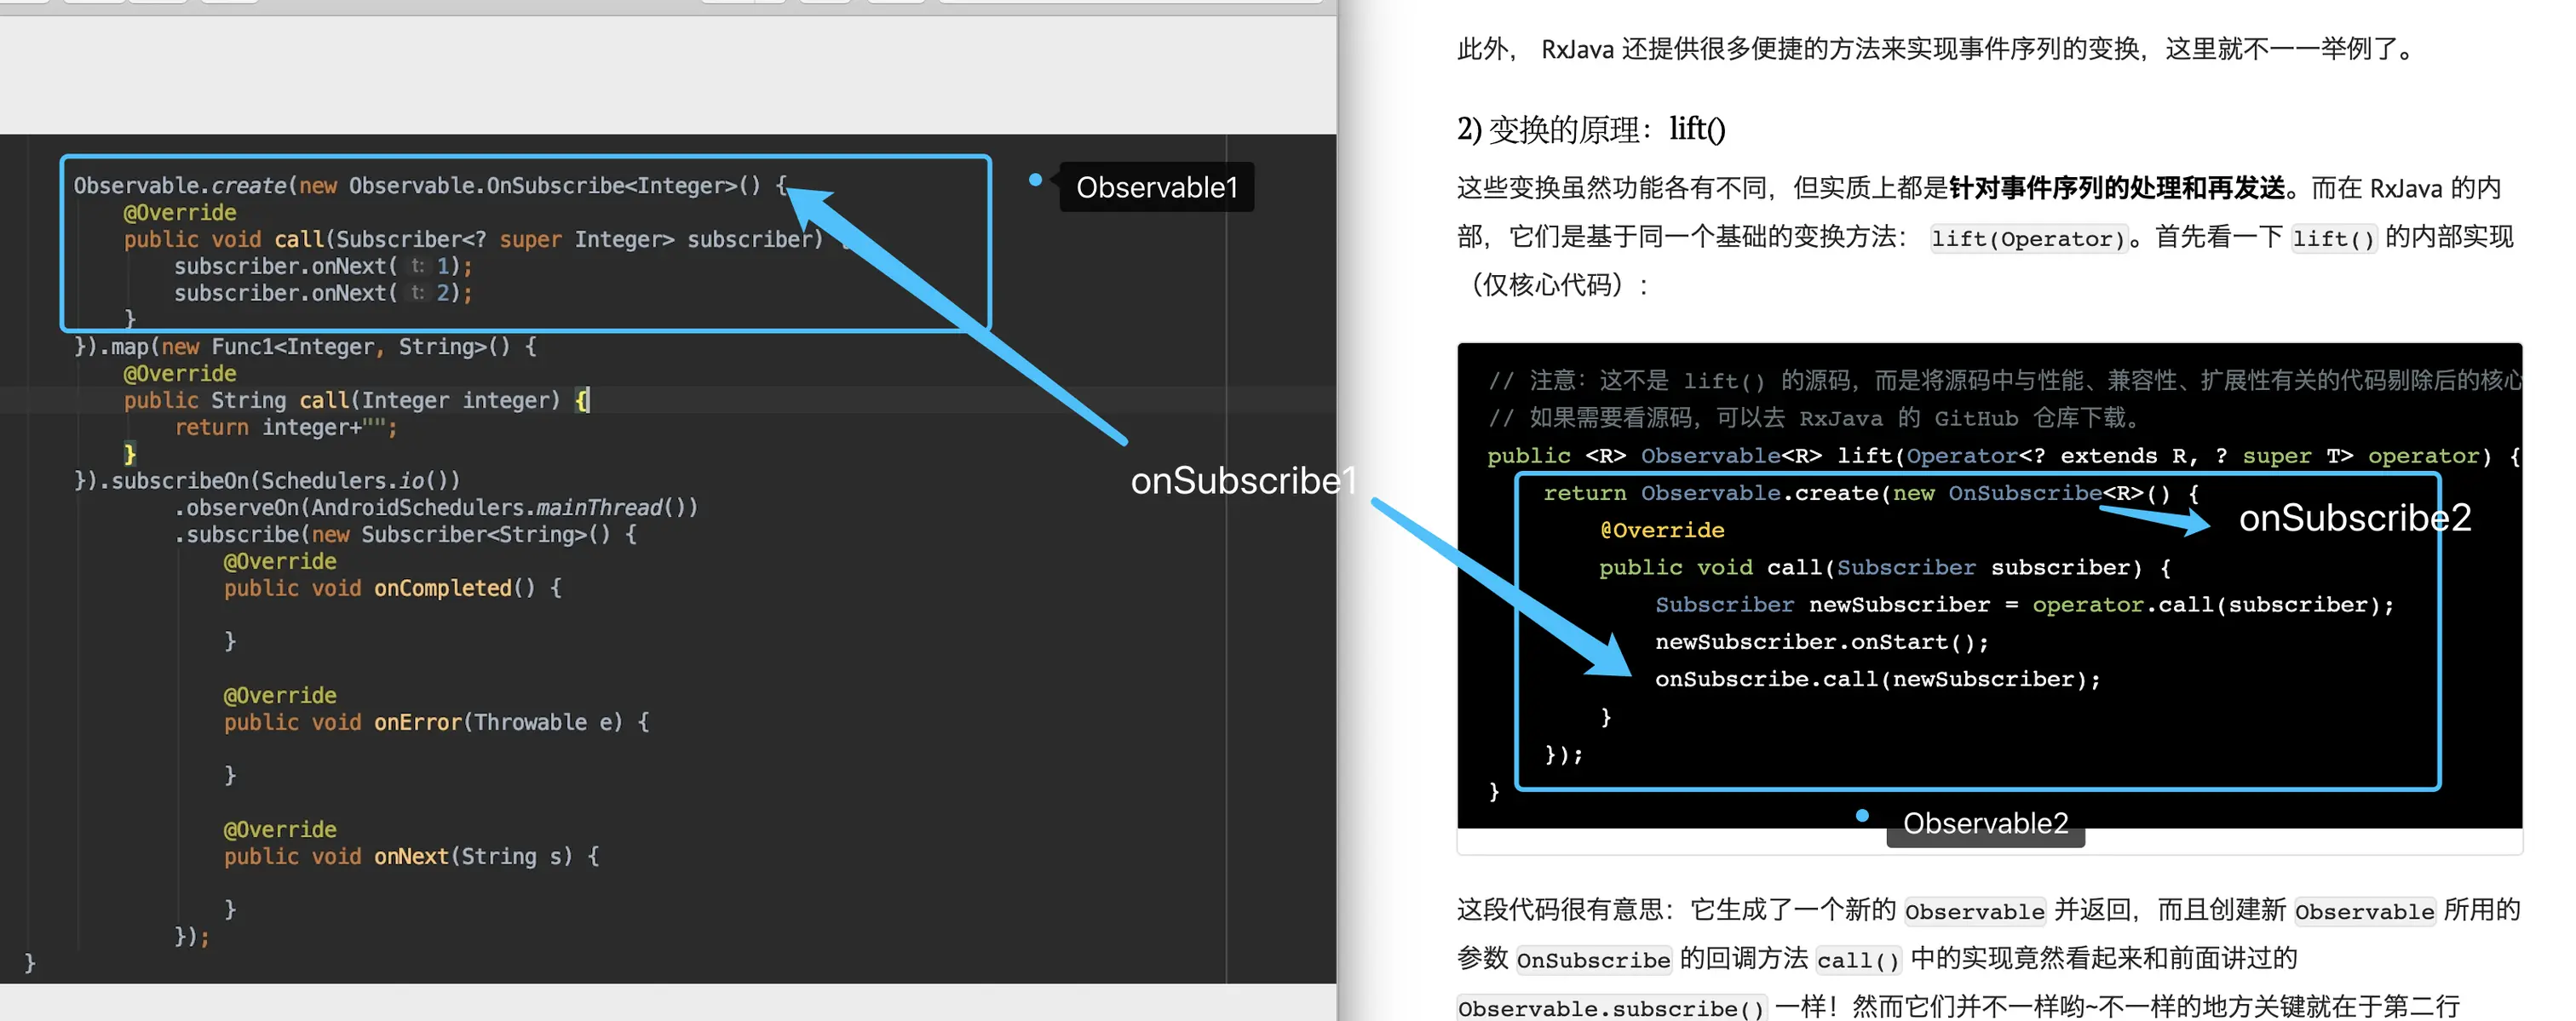Image resolution: width=2576 pixels, height=1021 pixels.
Task: Click the bold text '针对事件序列的处理和再发送'
Action: (2116, 188)
